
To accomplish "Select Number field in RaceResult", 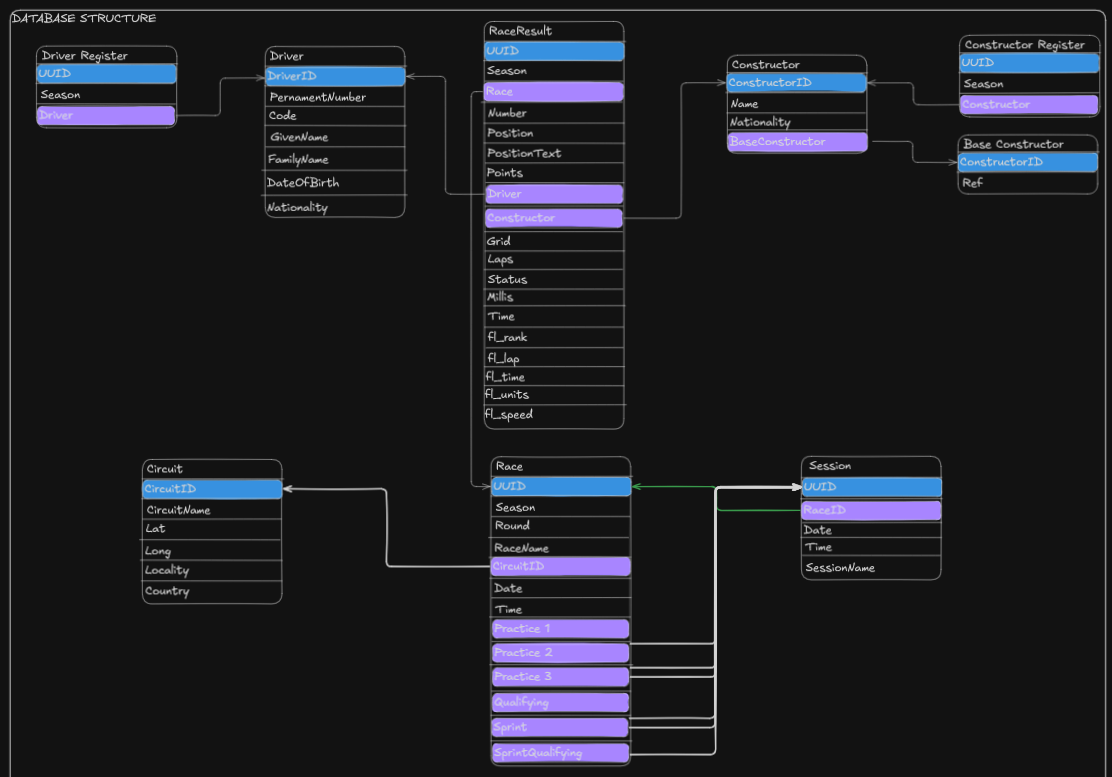I will [x=554, y=113].
